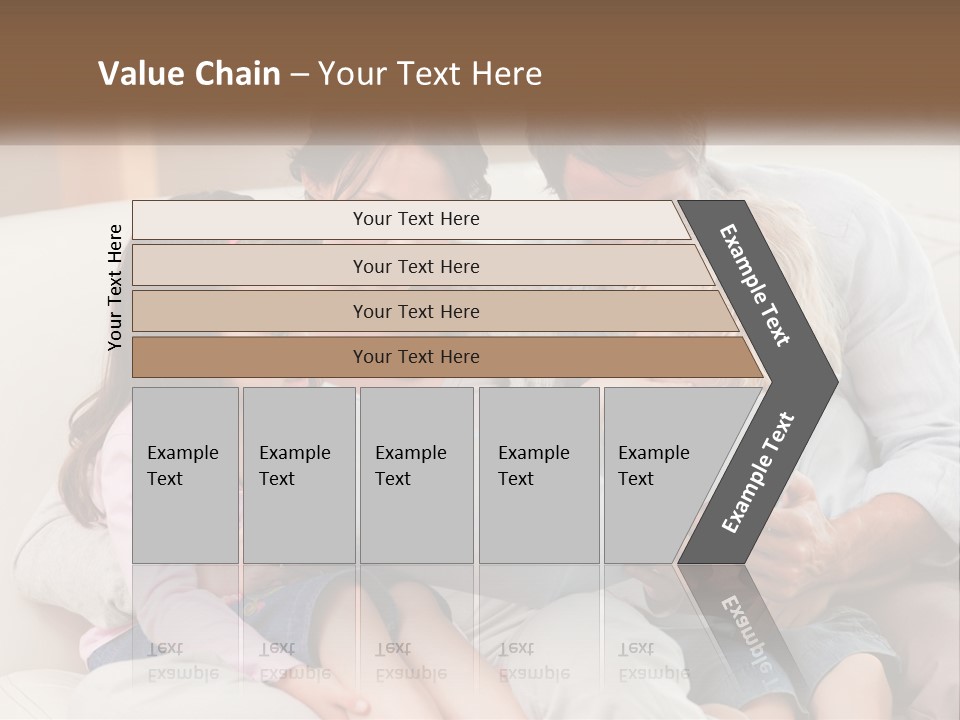Select the lower dark arrow segment "Example Text"
Image resolution: width=960 pixels, height=720 pixels.
click(x=757, y=472)
